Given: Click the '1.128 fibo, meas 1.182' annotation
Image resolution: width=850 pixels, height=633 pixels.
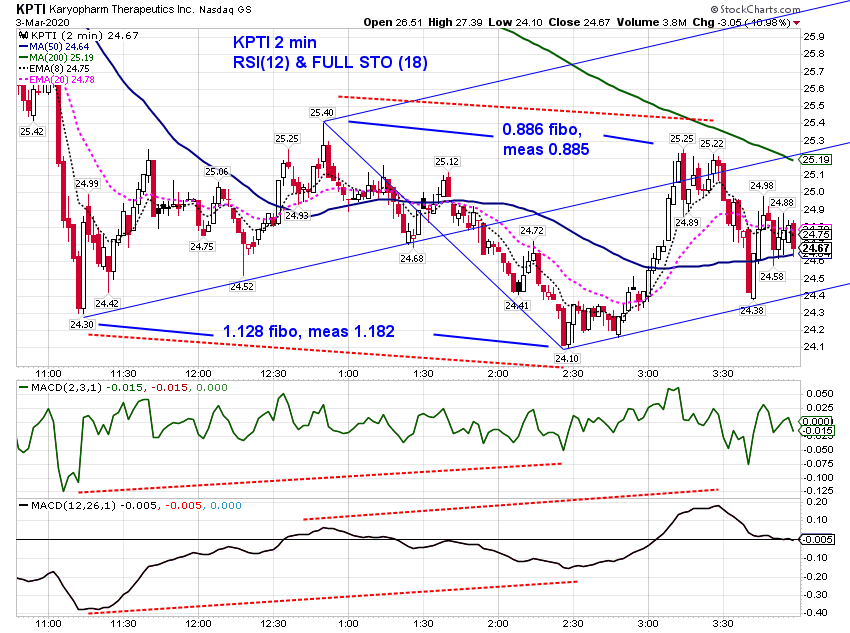Looking at the screenshot, I should pyautogui.click(x=309, y=331).
